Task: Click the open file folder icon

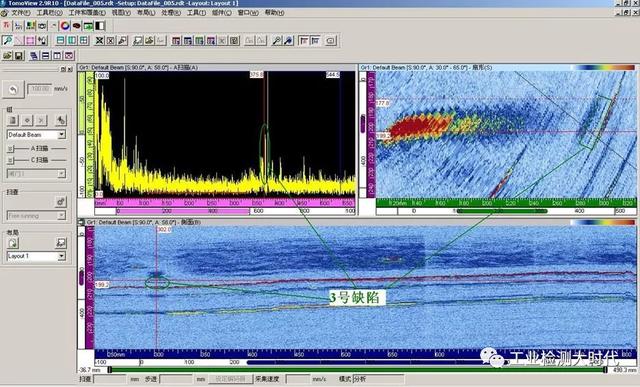Action: [x=7, y=55]
